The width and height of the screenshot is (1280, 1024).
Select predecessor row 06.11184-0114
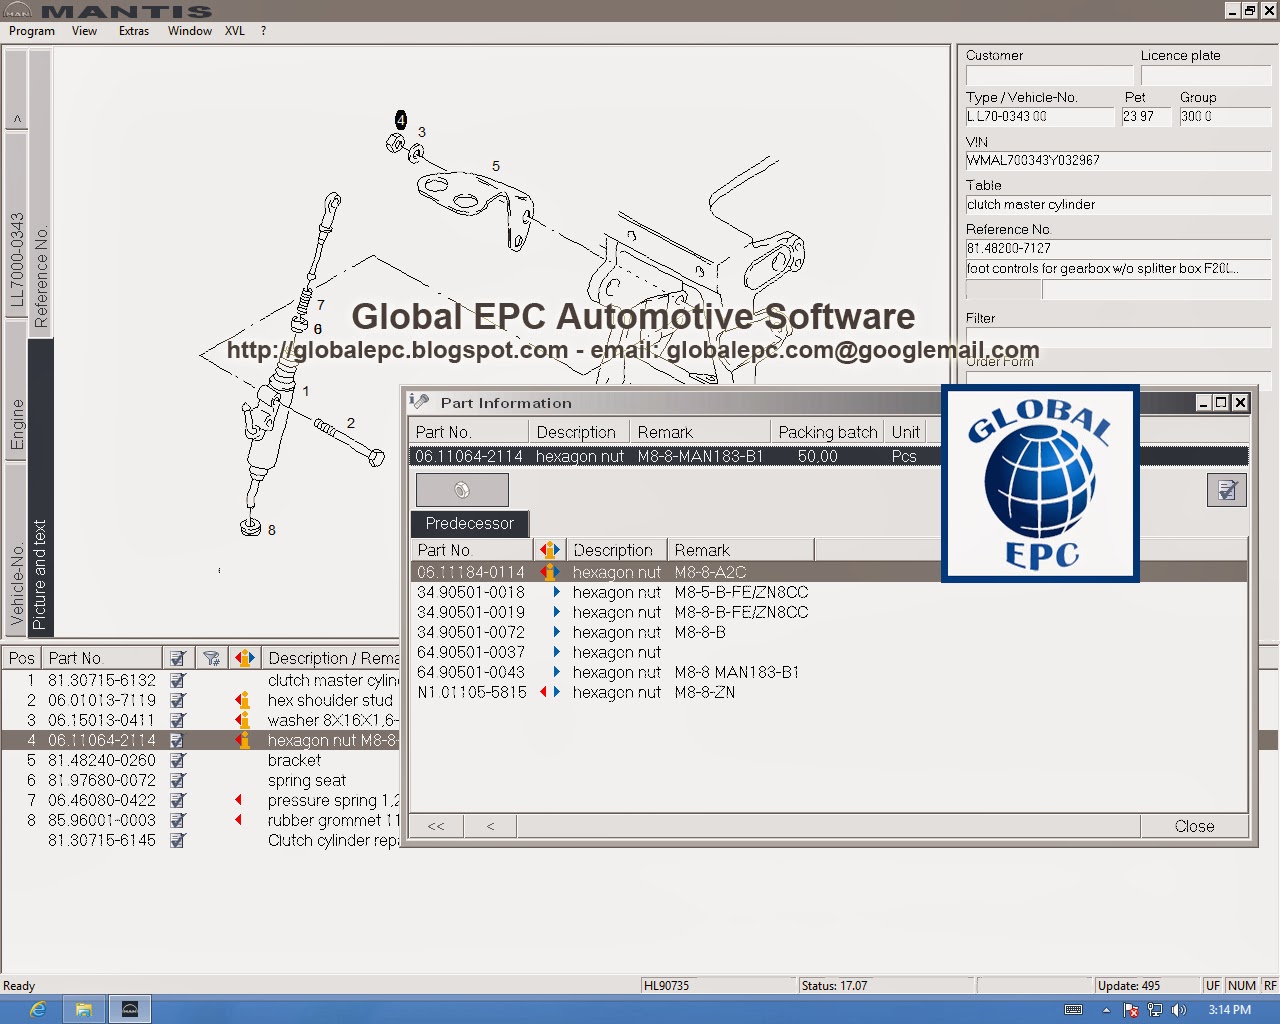[828, 572]
